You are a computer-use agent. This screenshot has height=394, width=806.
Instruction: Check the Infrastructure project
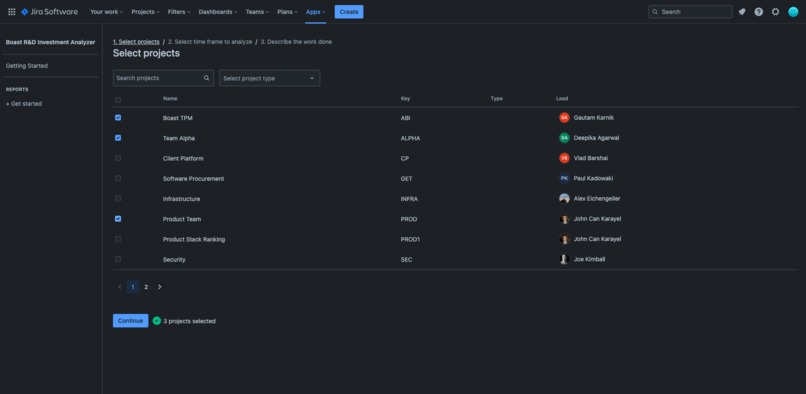click(x=118, y=199)
